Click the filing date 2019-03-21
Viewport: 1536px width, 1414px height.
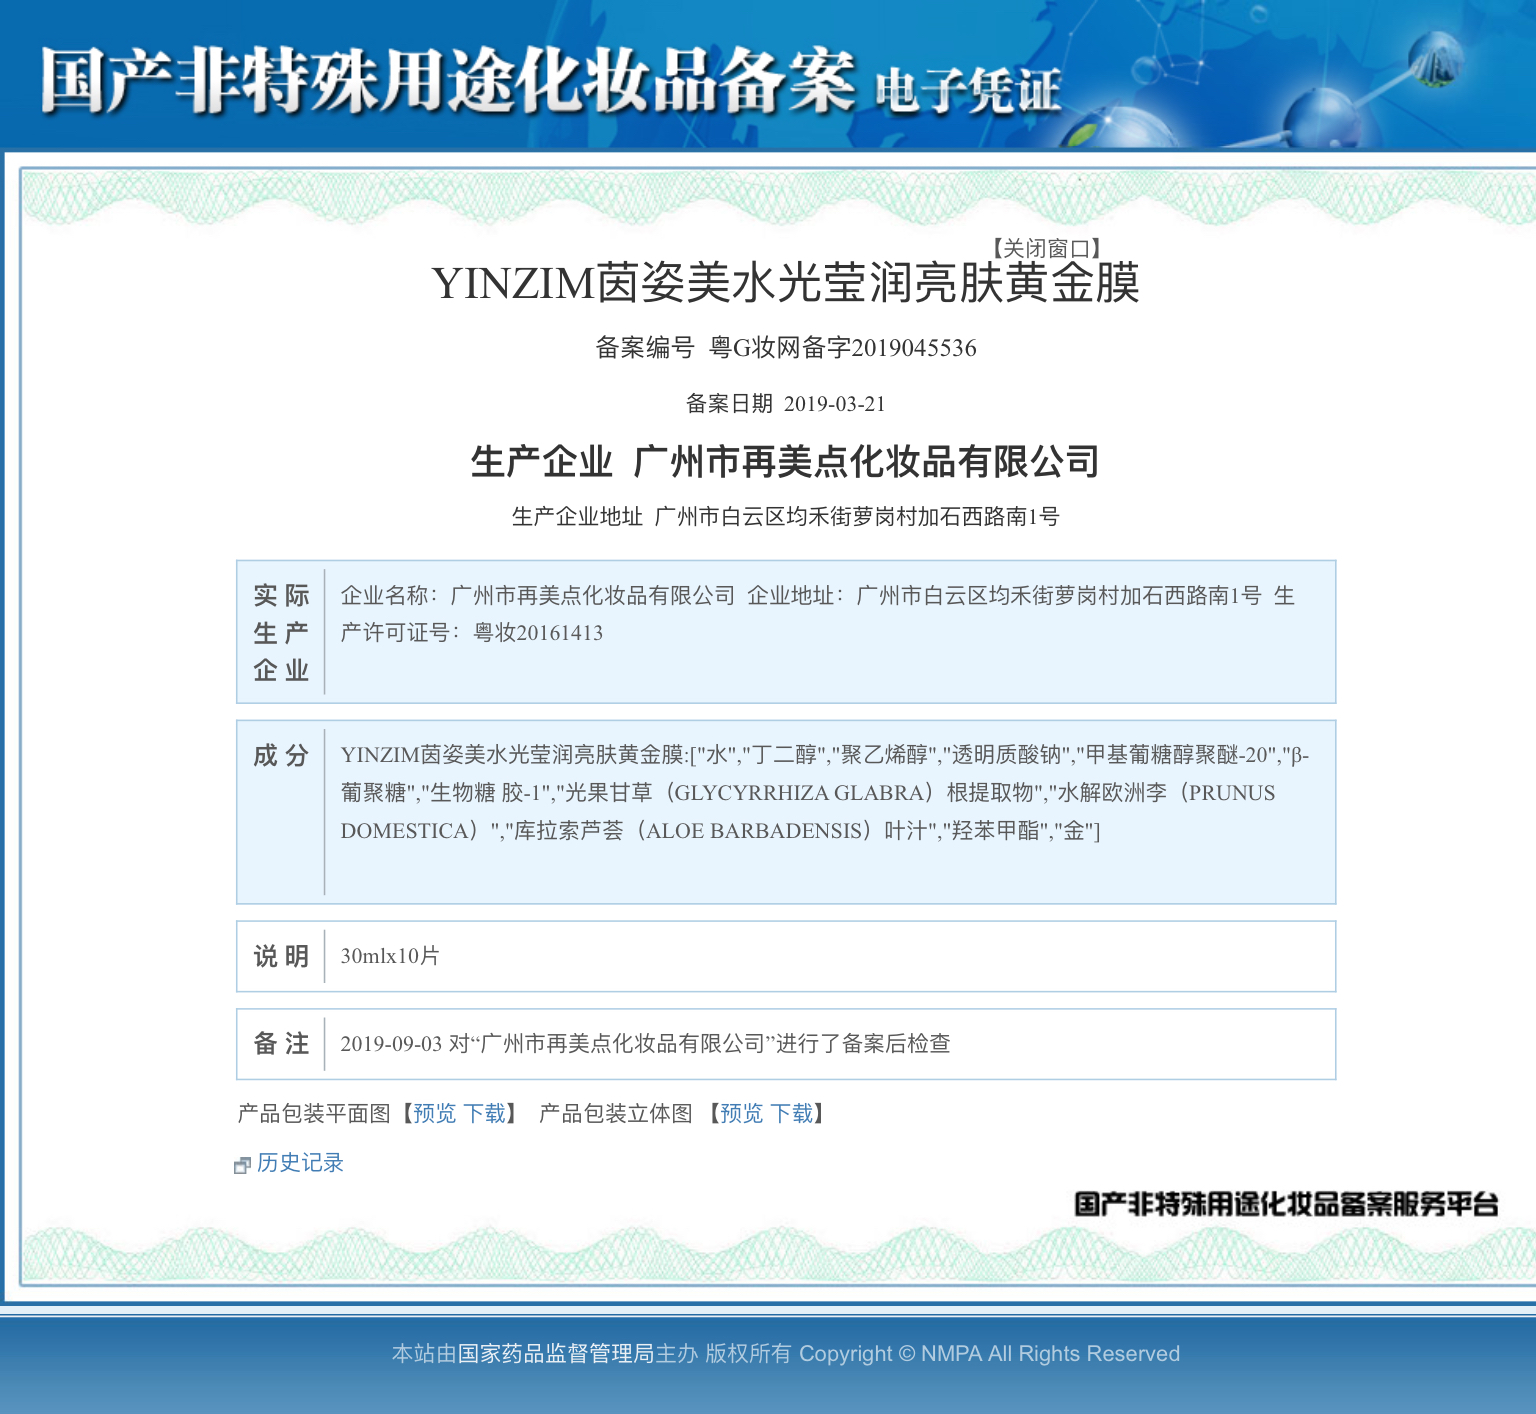[x=835, y=403]
